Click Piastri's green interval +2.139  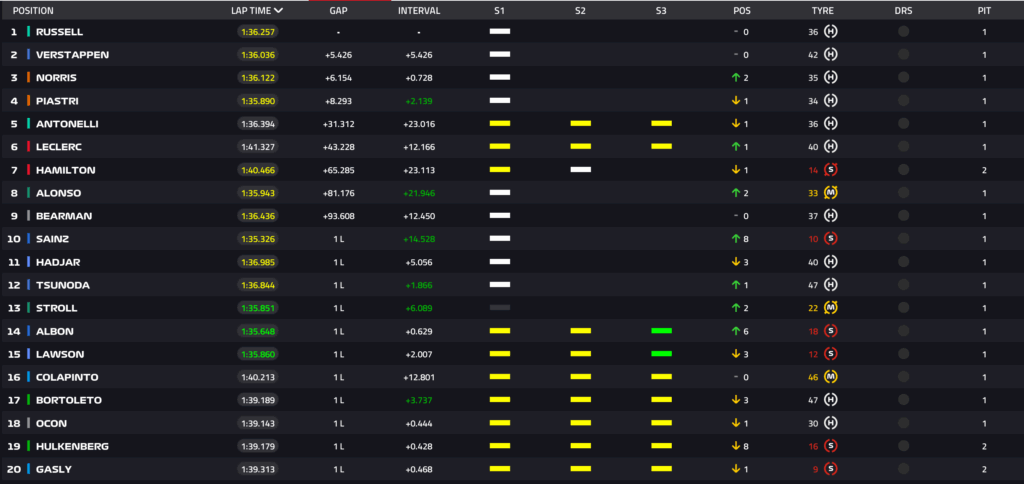[x=419, y=101]
